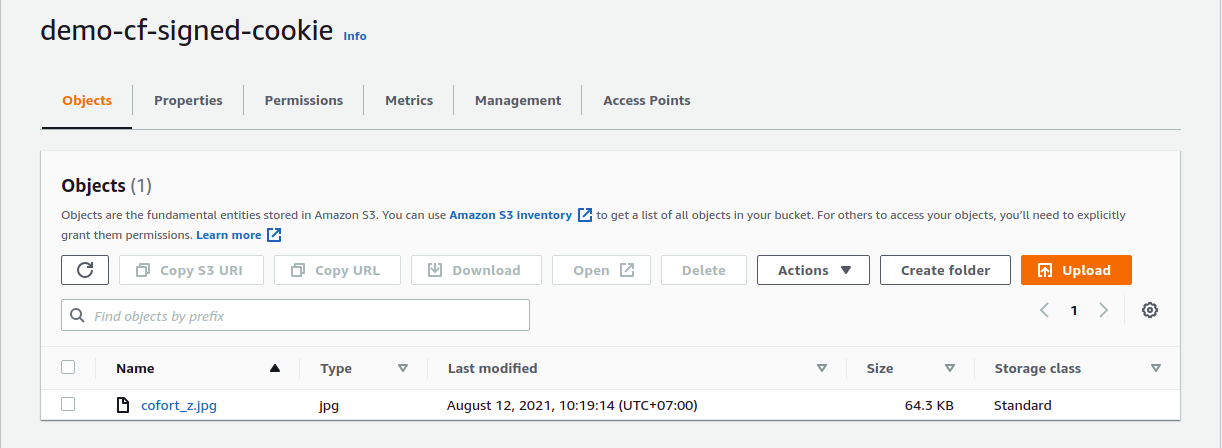
Task: Open the cofort_z.jpg object link
Action: tap(179, 405)
